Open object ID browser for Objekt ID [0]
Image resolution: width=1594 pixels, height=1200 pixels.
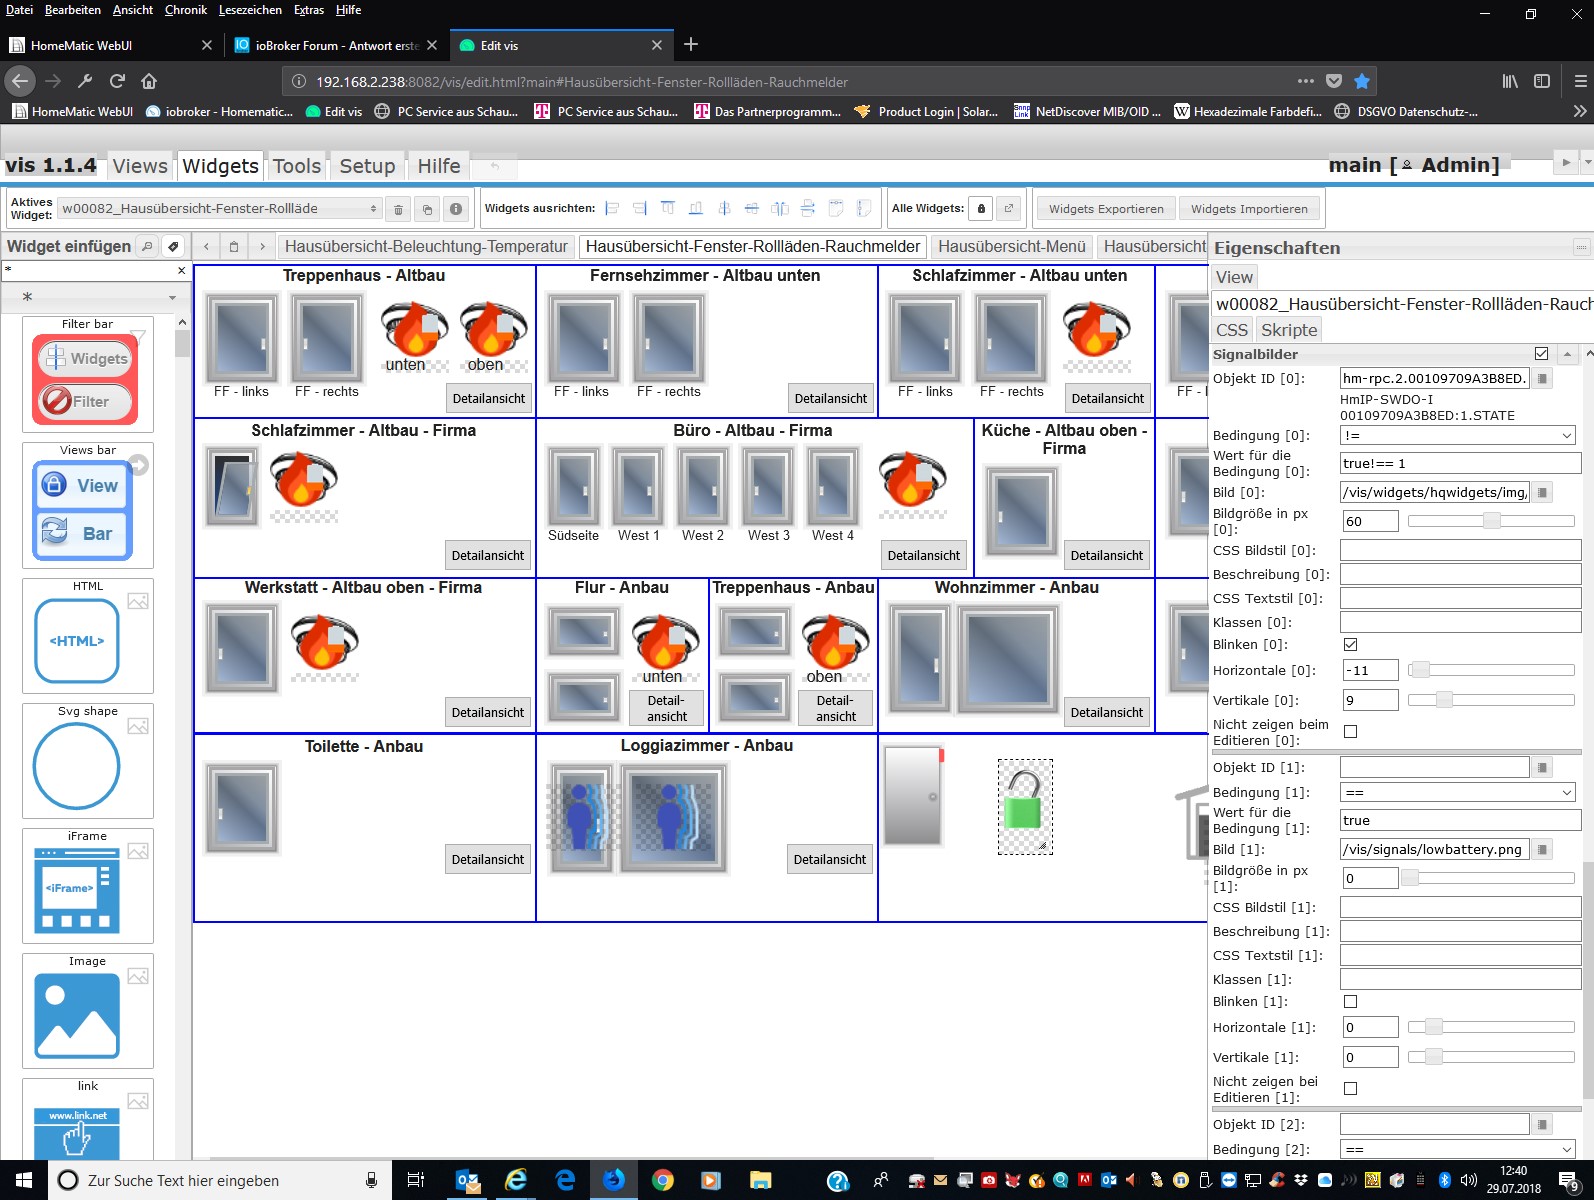click(x=1543, y=378)
